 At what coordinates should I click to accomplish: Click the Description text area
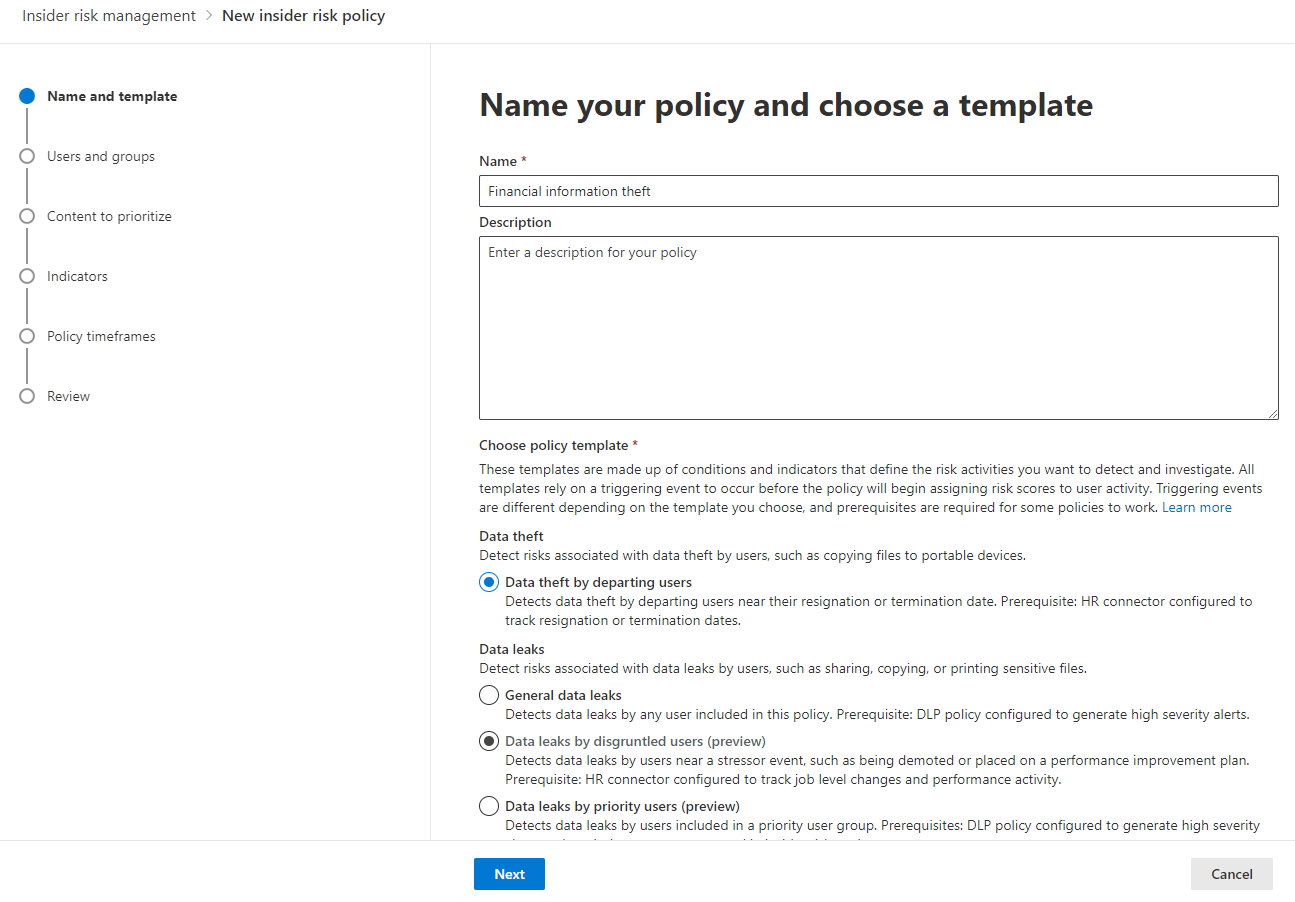coord(878,327)
